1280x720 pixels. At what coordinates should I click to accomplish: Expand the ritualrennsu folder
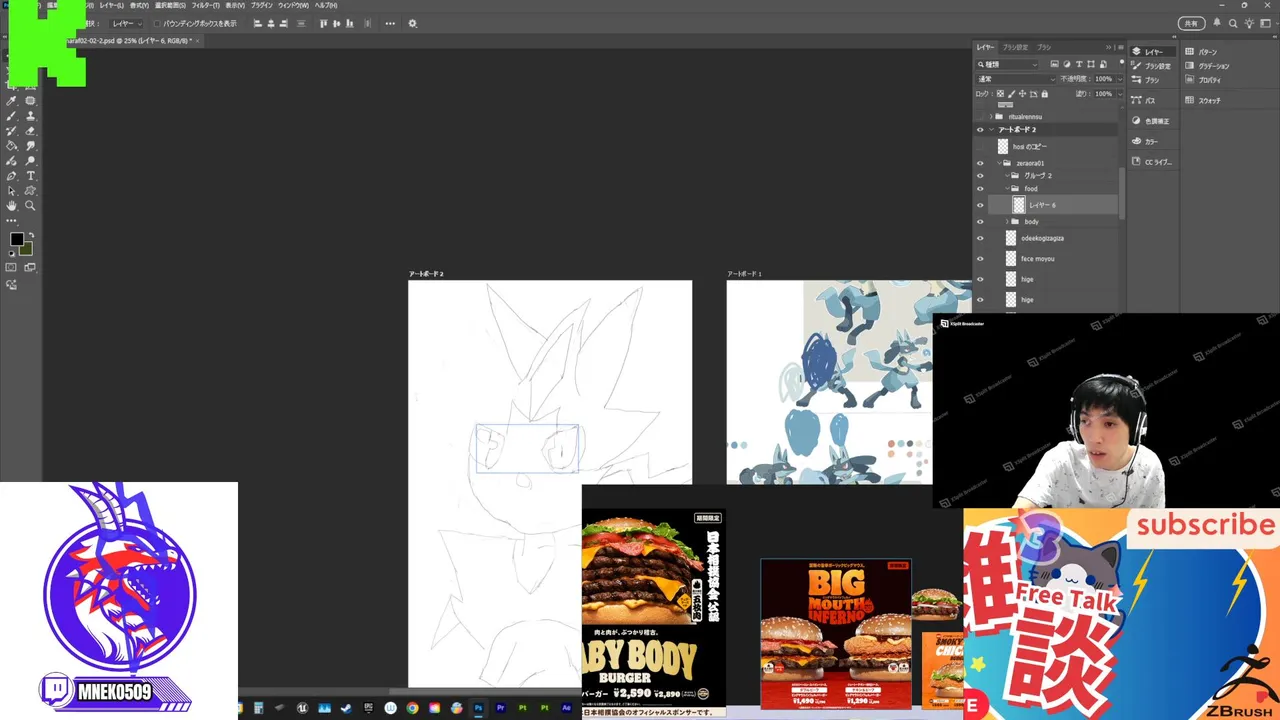pyautogui.click(x=991, y=117)
